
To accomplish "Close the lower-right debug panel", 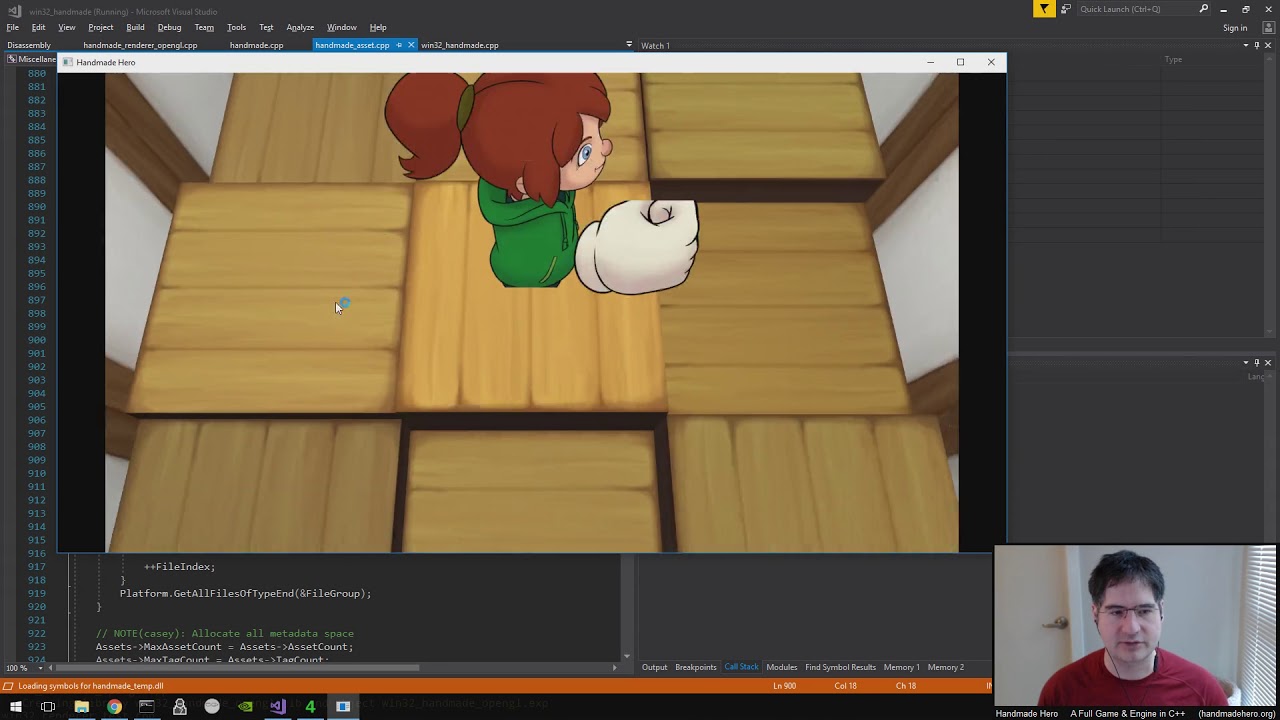I will click(1268, 362).
